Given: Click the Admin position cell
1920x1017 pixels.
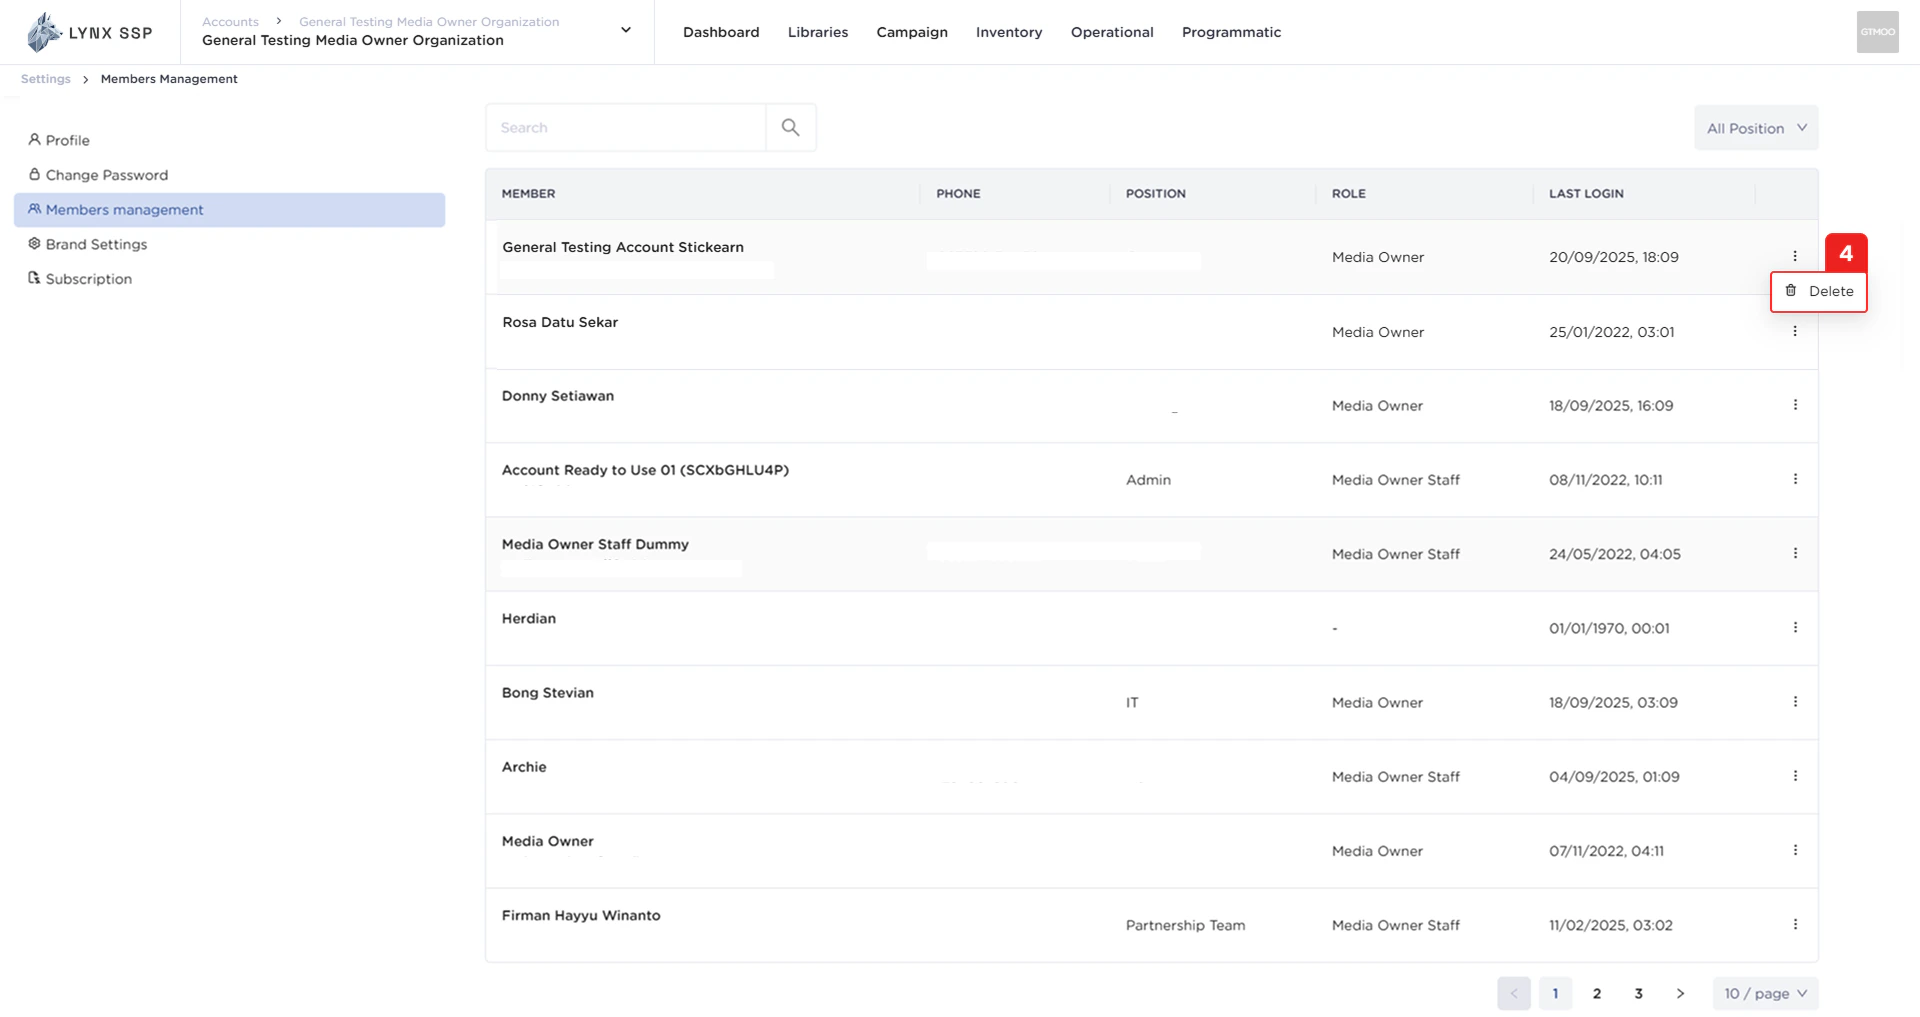Looking at the screenshot, I should (x=1148, y=480).
